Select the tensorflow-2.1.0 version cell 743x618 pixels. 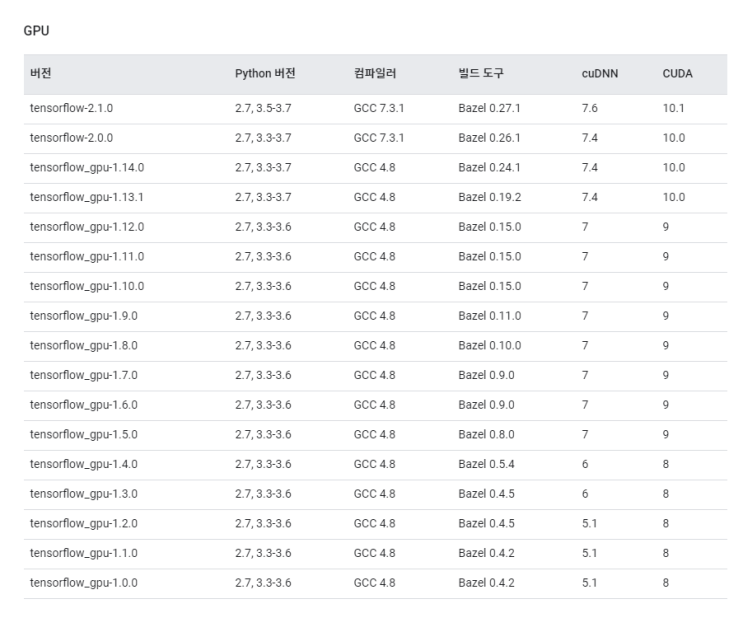click(x=78, y=108)
